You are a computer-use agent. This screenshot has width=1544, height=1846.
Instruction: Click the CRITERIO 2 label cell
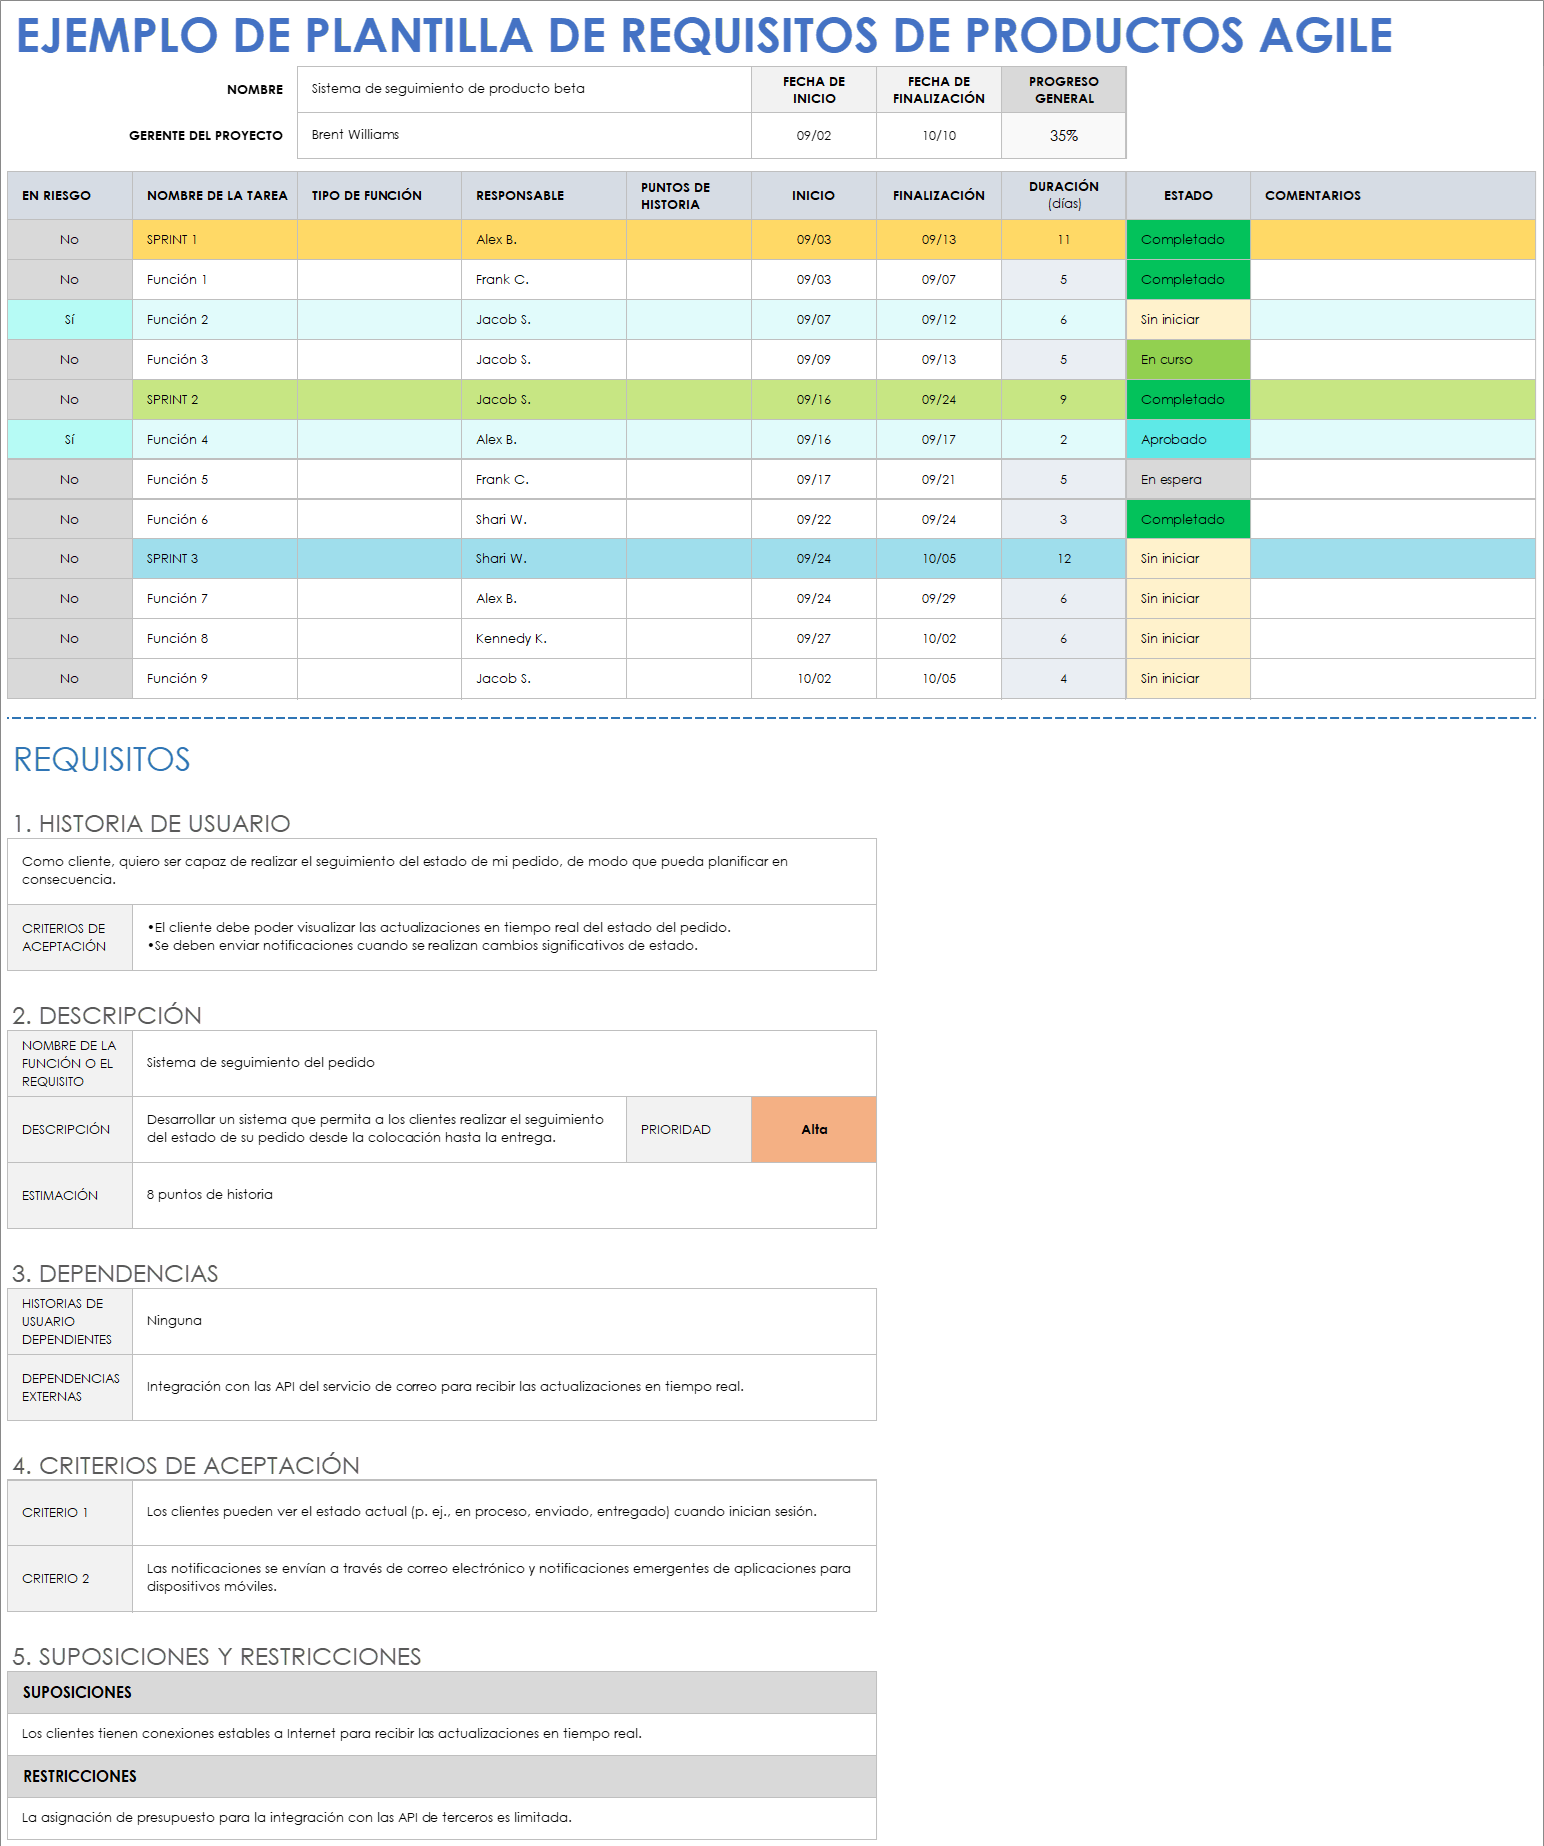pyautogui.click(x=70, y=1579)
